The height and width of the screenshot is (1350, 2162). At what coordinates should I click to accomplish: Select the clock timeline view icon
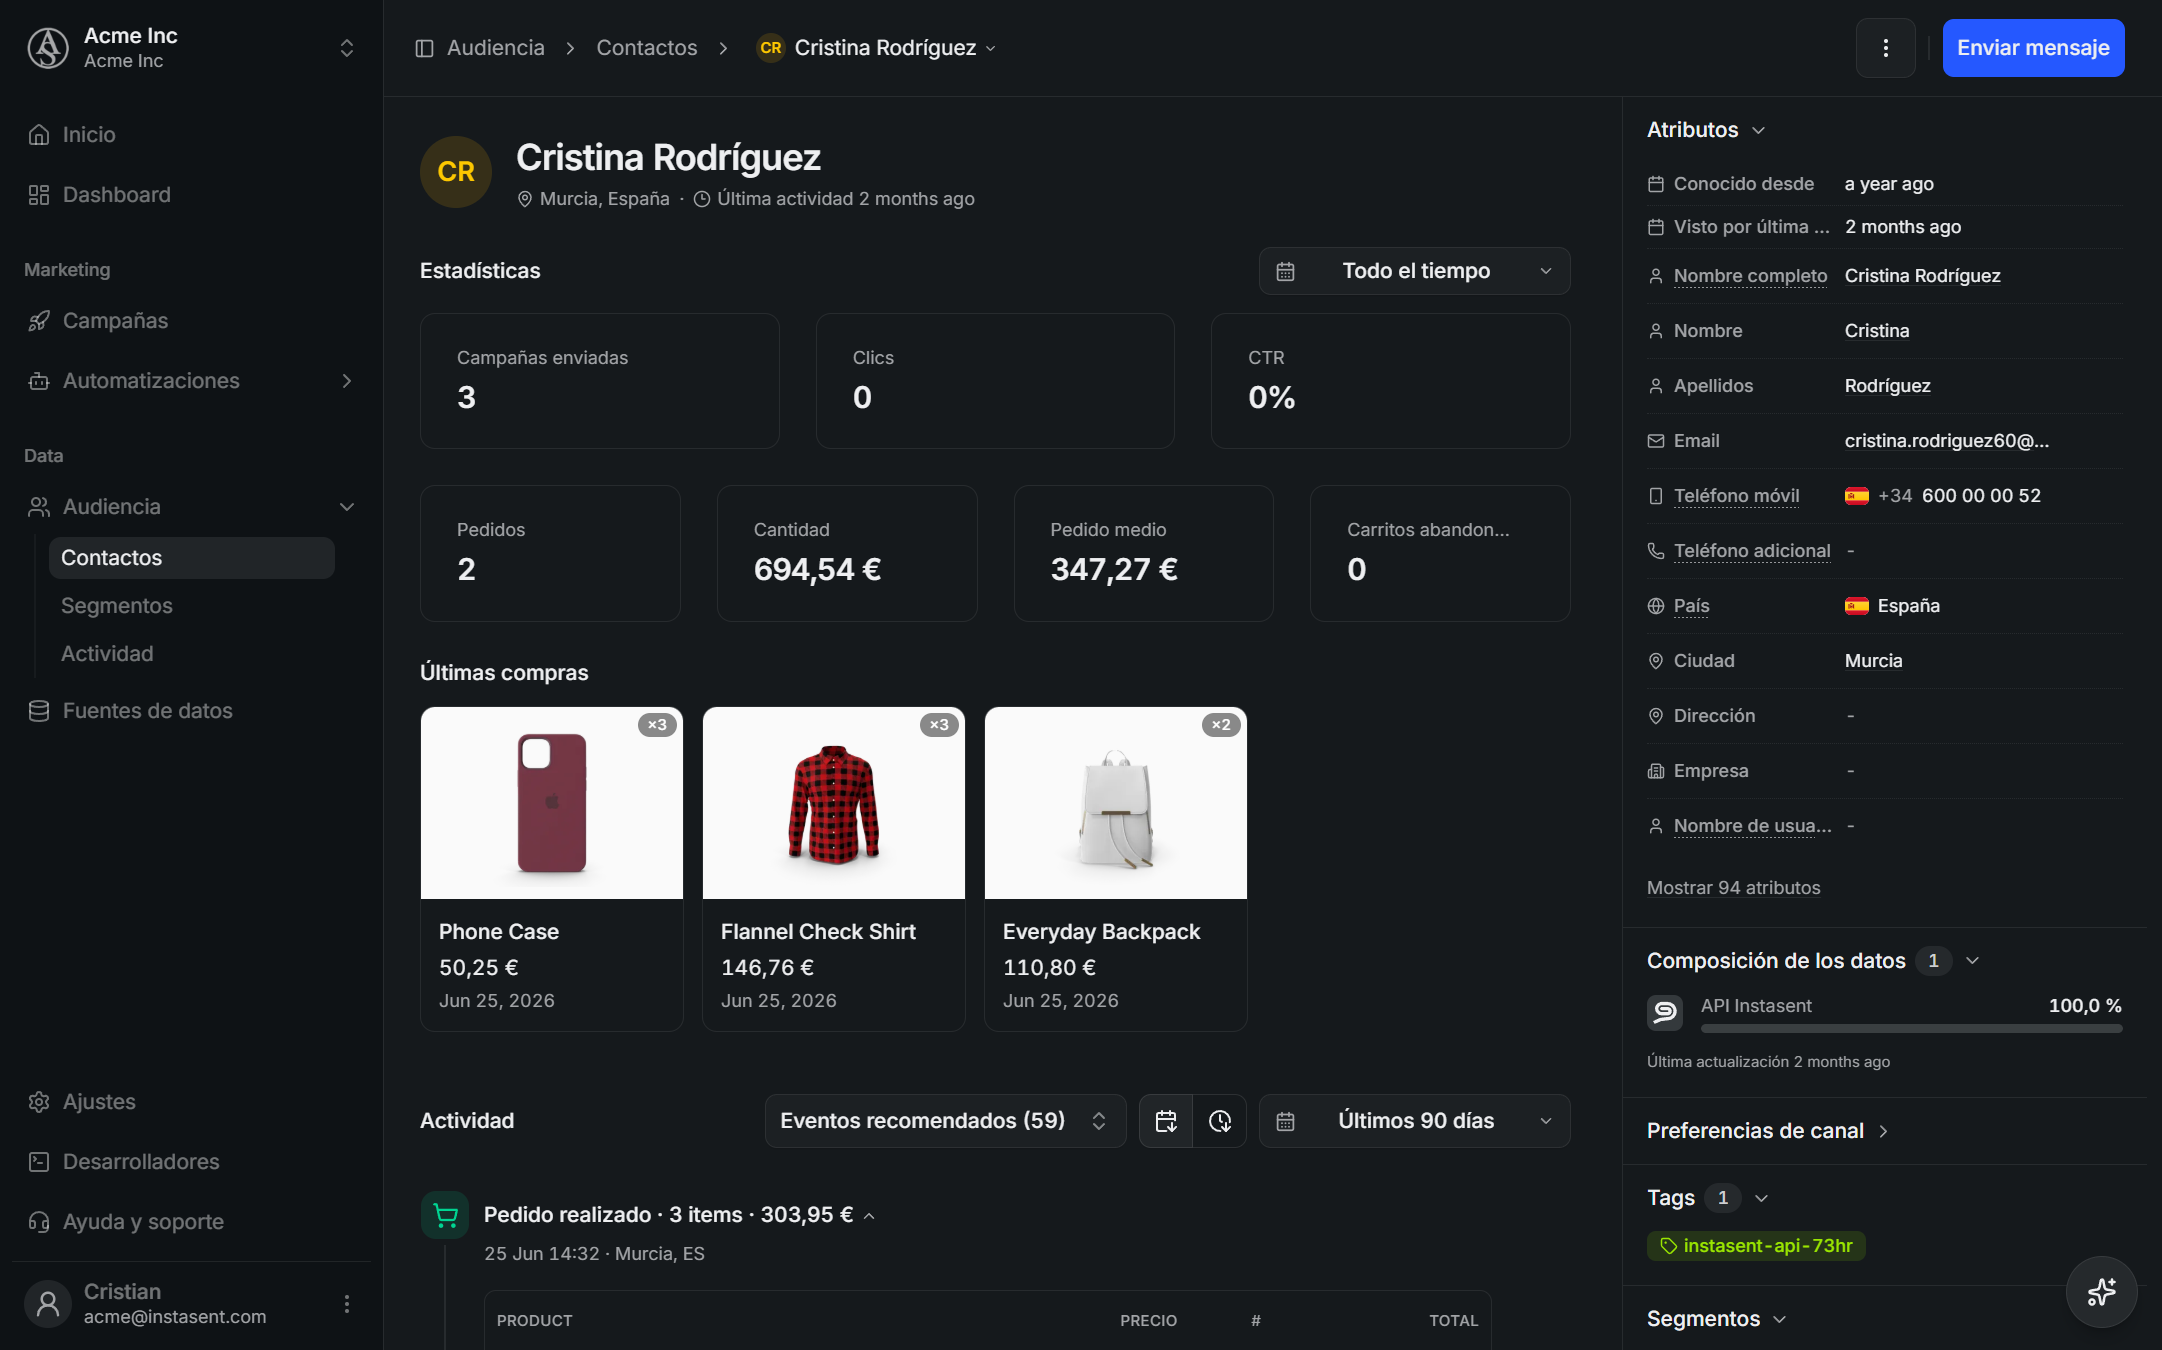click(x=1220, y=1121)
